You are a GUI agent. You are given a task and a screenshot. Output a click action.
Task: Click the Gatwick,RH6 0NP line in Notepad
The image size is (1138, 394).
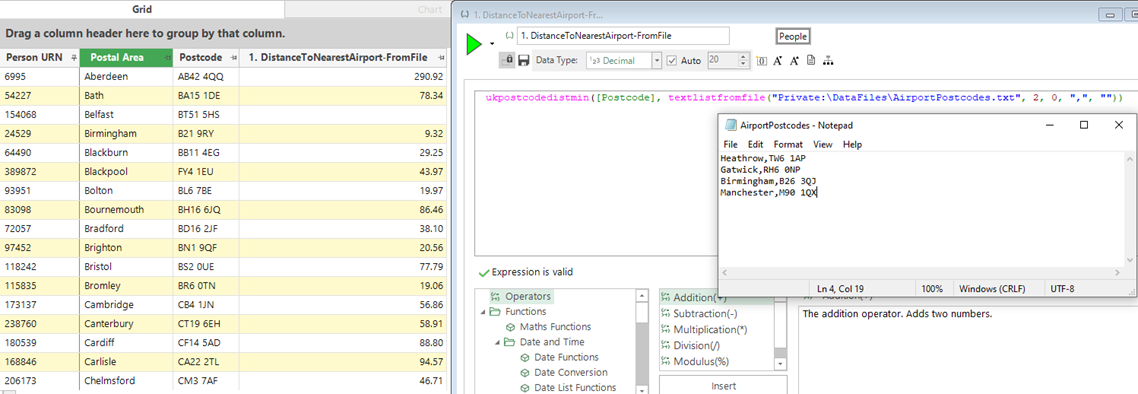(x=760, y=169)
